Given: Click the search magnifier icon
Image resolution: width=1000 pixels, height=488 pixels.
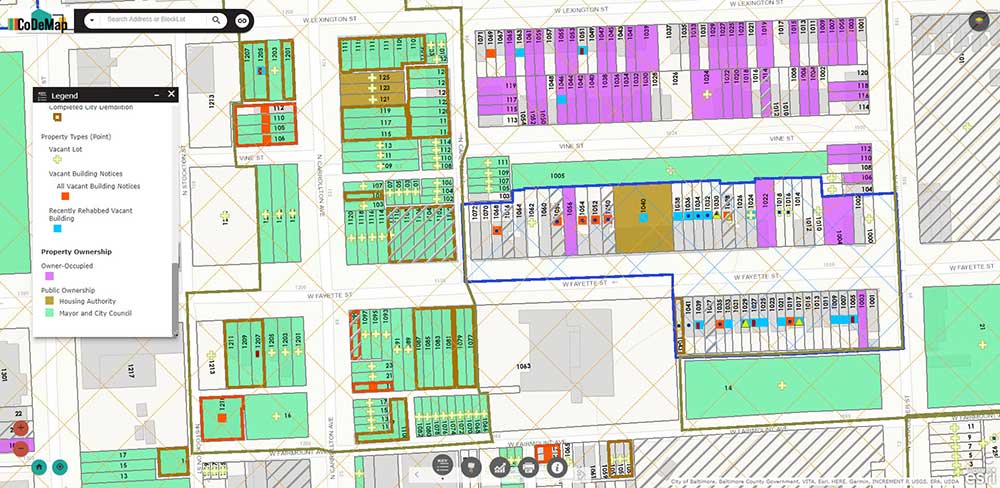Looking at the screenshot, I should (x=217, y=20).
